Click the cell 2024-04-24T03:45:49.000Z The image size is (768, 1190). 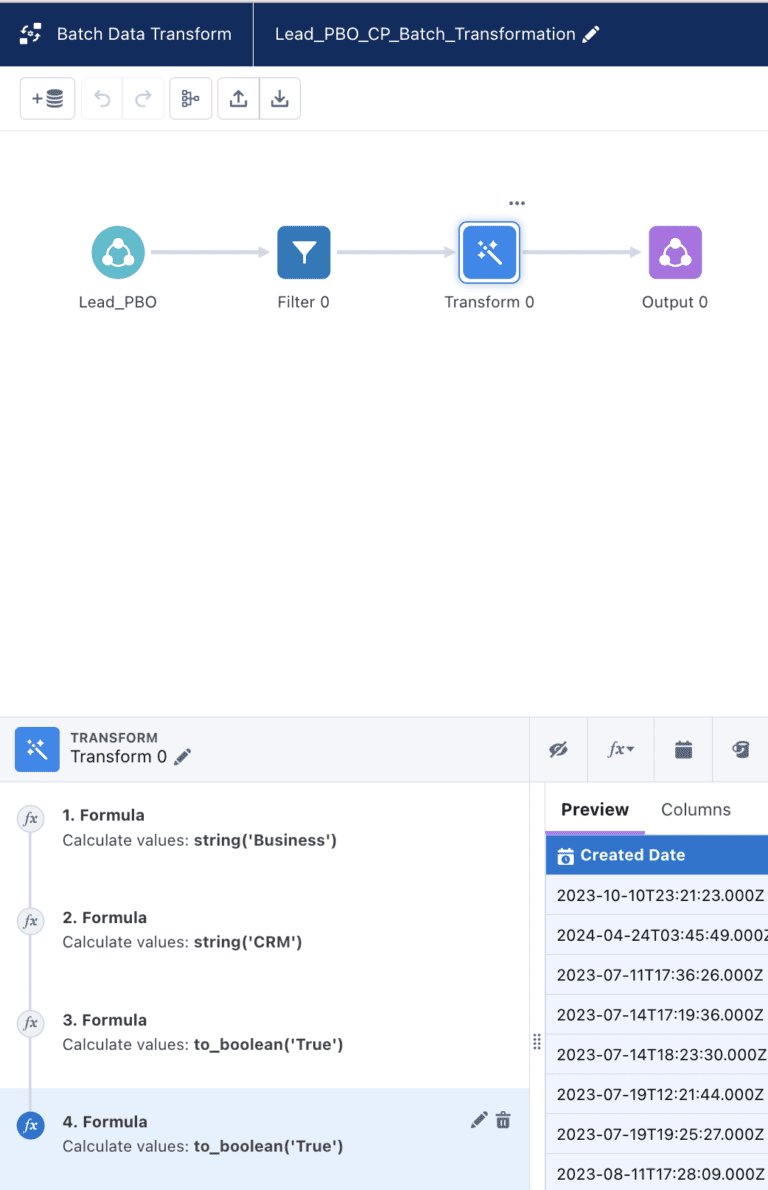pos(657,935)
